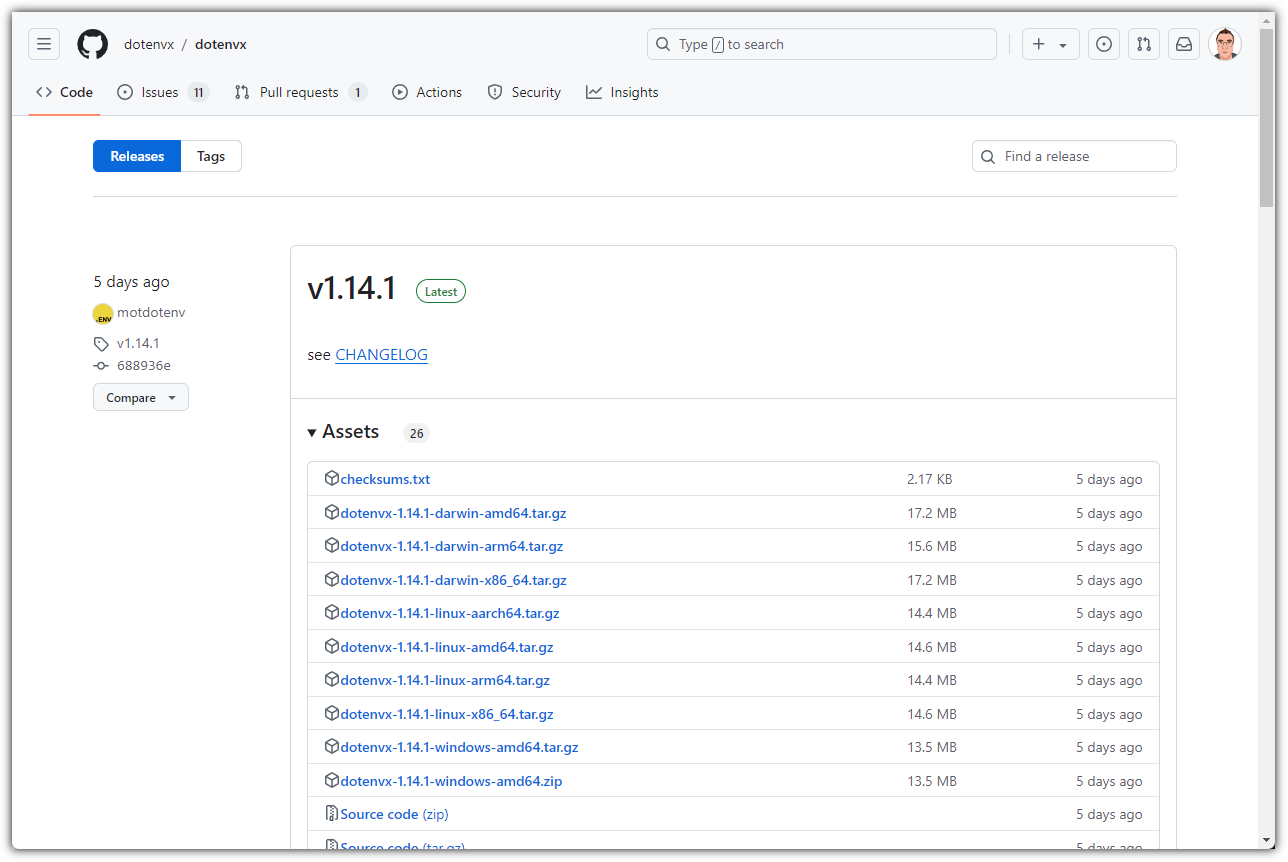Download checksums.txt

[385, 479]
